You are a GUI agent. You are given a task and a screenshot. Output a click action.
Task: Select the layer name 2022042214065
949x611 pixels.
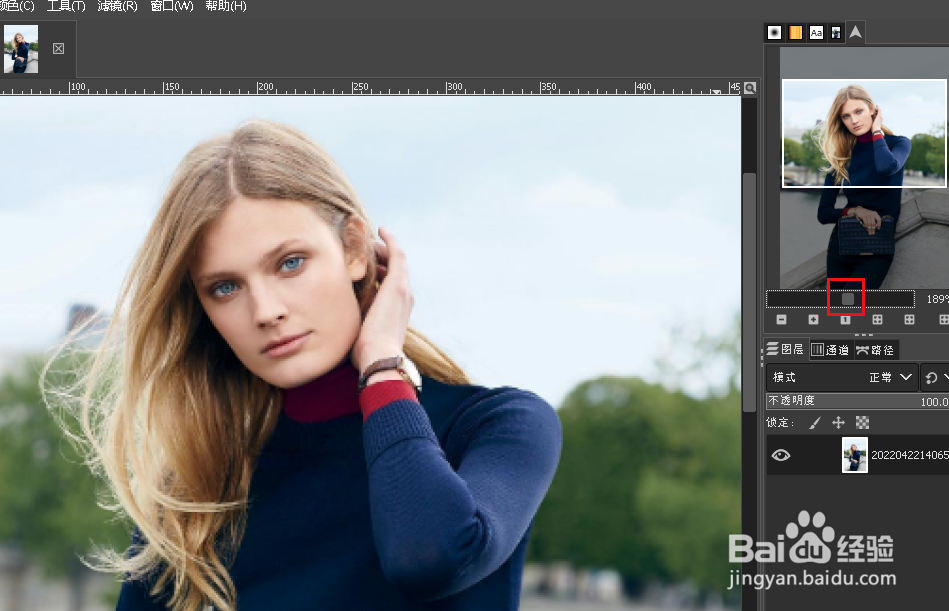point(910,455)
